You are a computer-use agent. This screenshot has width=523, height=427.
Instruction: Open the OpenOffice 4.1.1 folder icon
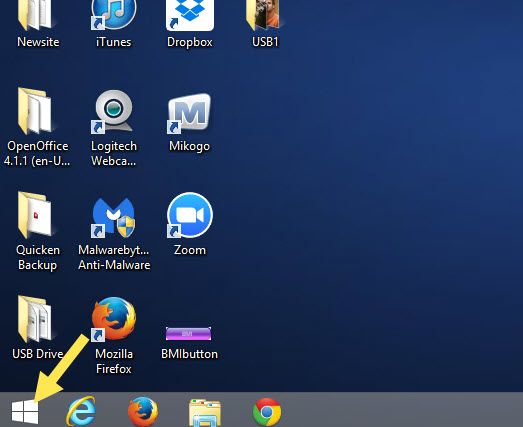tap(35, 111)
